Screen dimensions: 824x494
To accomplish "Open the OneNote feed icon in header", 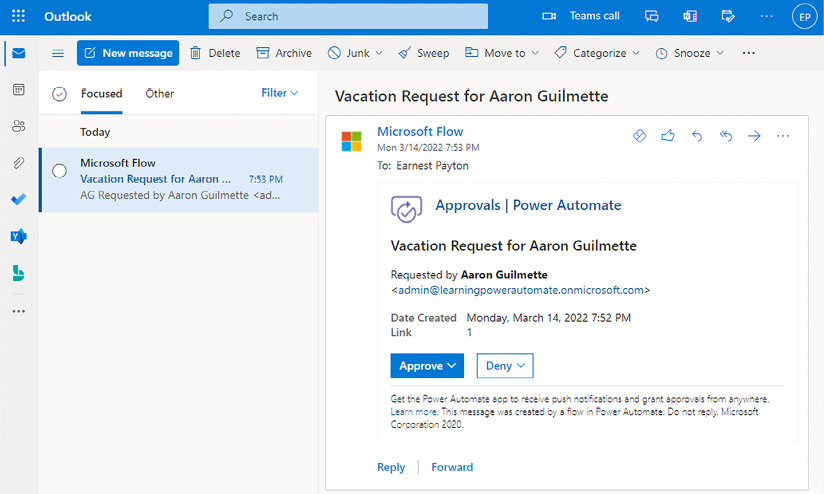I will (690, 16).
